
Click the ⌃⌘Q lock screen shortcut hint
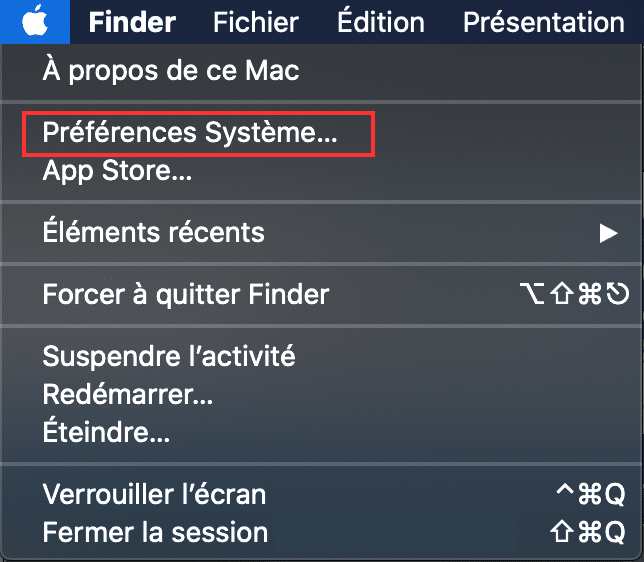coord(590,493)
